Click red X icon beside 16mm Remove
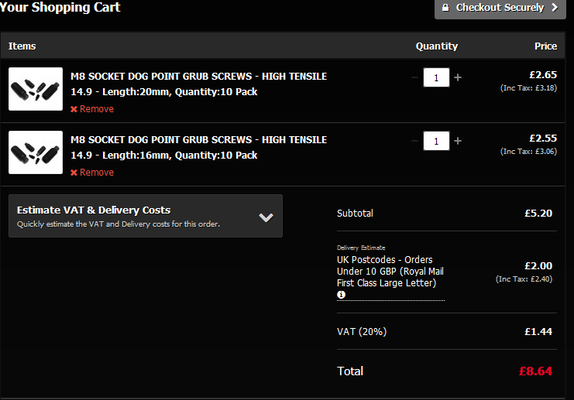The image size is (574, 400). [x=74, y=172]
